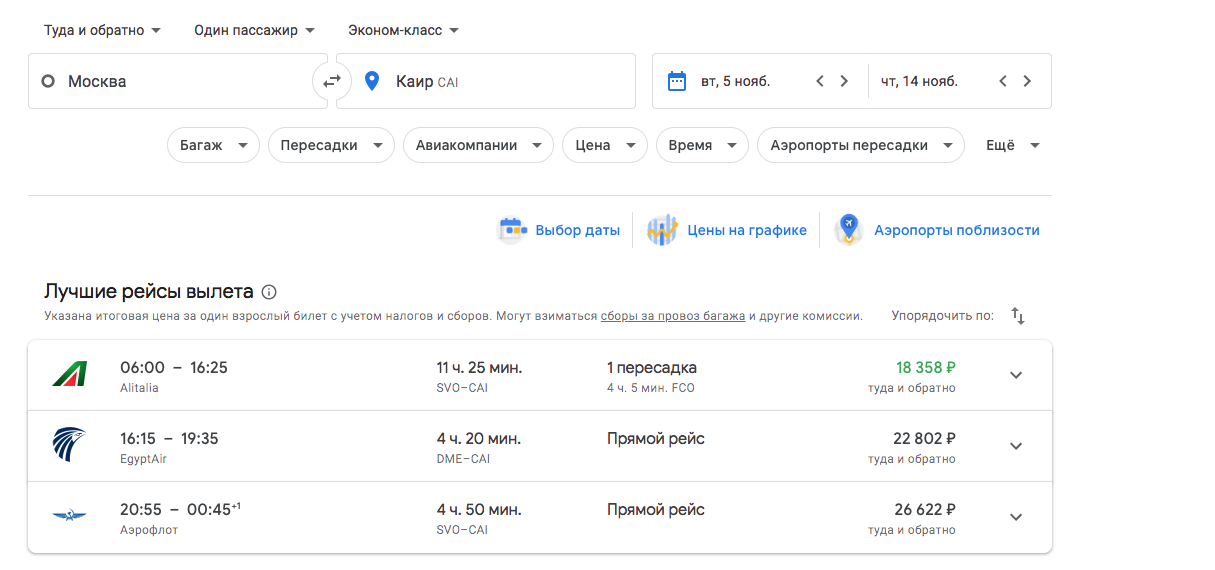Click the sort order arrows icon
This screenshot has width=1215, height=570.
(x=1018, y=316)
